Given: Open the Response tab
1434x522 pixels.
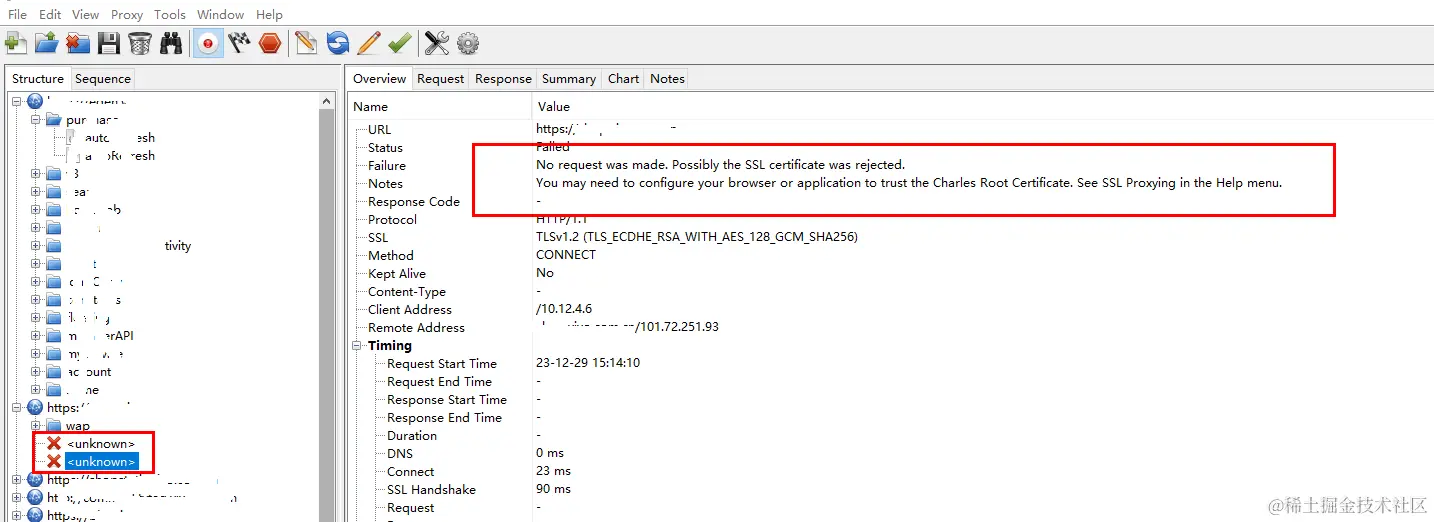Looking at the screenshot, I should tap(503, 78).
